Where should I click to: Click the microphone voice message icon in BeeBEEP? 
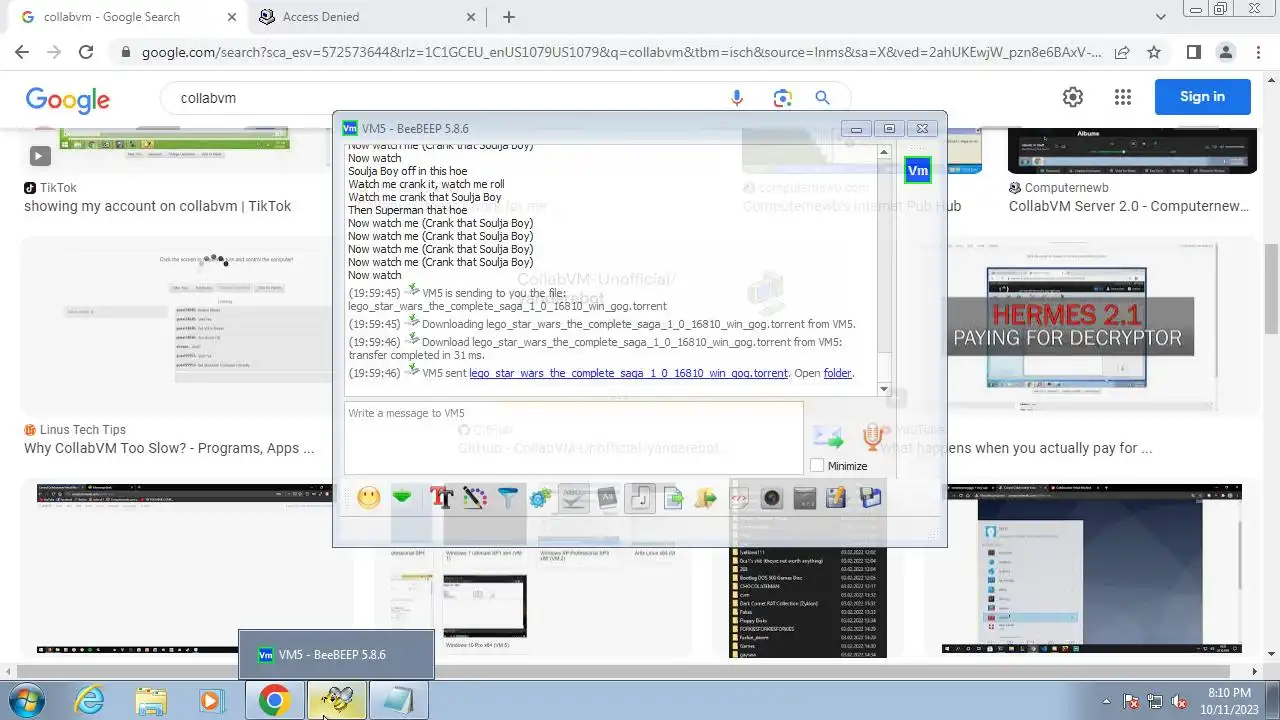(872, 436)
